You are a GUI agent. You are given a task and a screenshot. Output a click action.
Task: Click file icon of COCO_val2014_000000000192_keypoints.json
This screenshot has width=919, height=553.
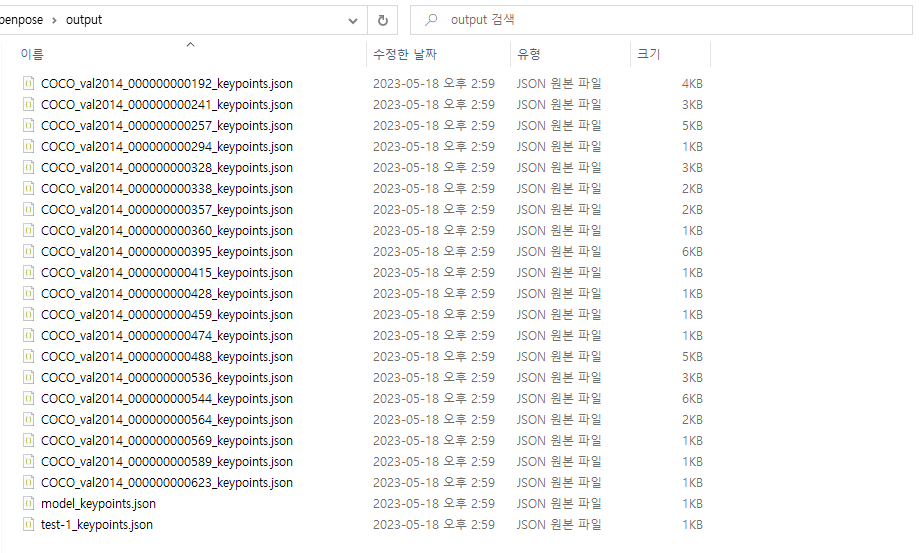pyautogui.click(x=28, y=83)
